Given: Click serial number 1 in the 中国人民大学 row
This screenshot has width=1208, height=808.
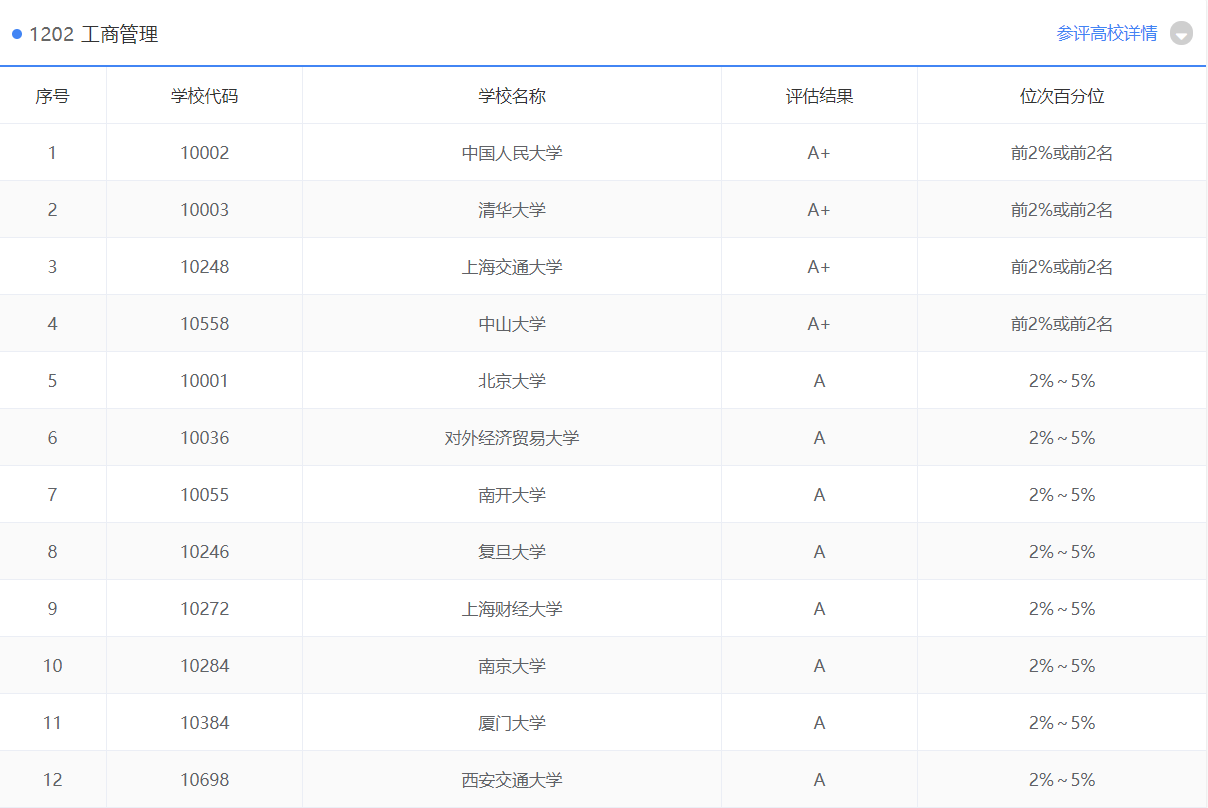Looking at the screenshot, I should 52,153.
